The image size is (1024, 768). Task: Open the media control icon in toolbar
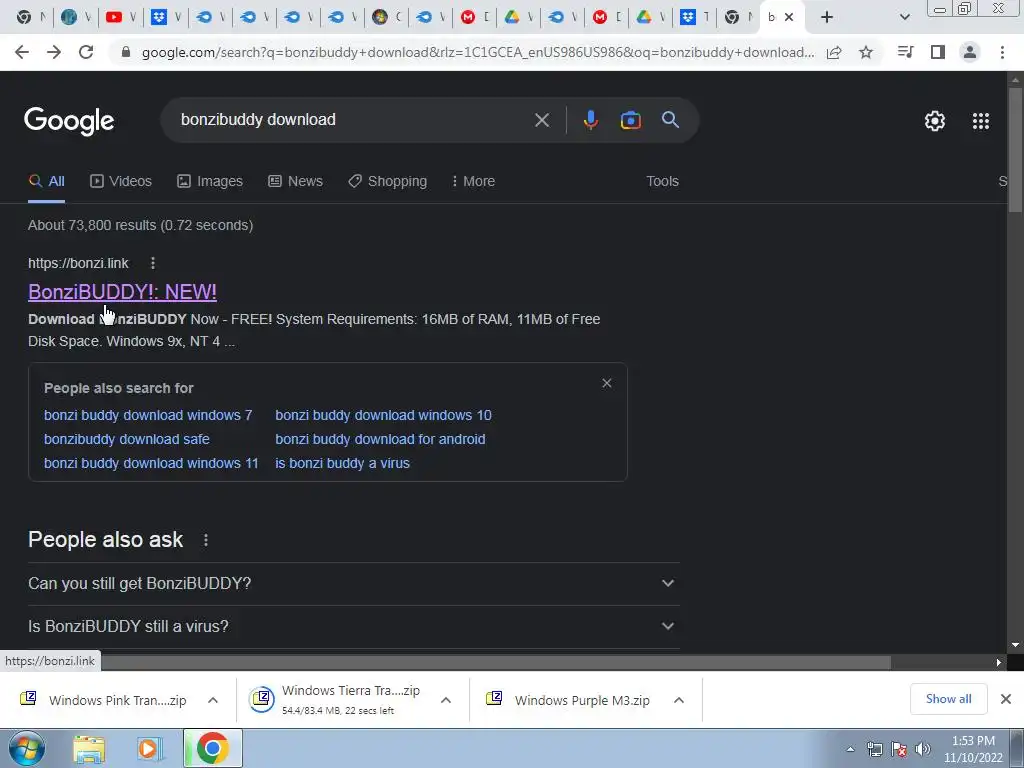pyautogui.click(x=905, y=52)
